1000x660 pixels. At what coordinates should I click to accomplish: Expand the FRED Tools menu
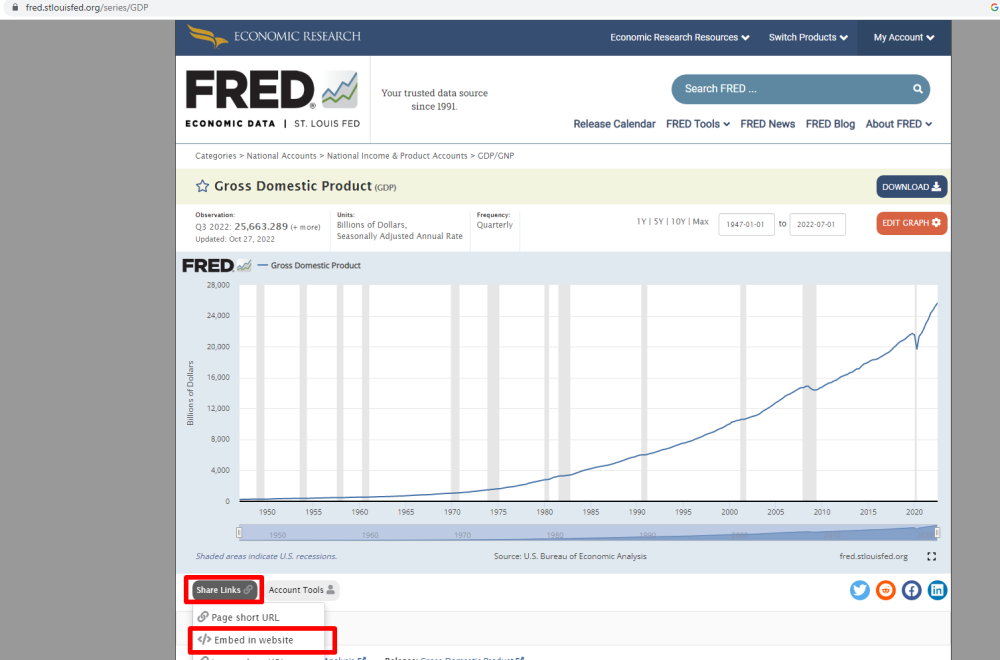coord(698,124)
